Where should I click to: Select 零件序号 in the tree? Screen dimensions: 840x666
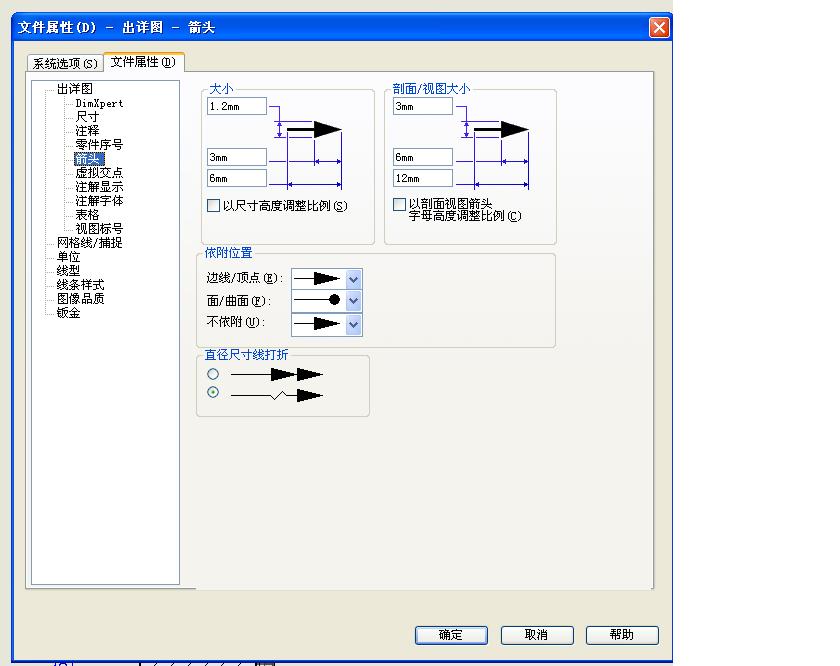[99, 145]
